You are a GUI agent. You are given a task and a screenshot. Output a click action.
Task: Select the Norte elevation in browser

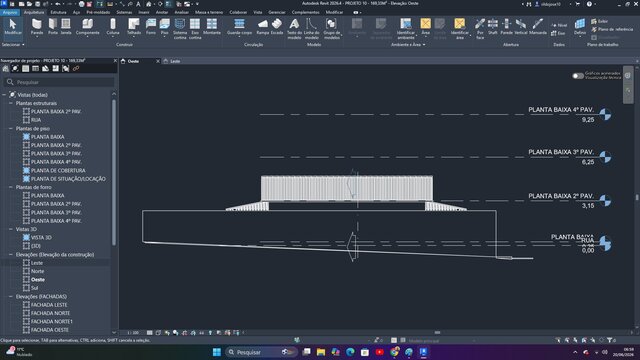point(38,271)
